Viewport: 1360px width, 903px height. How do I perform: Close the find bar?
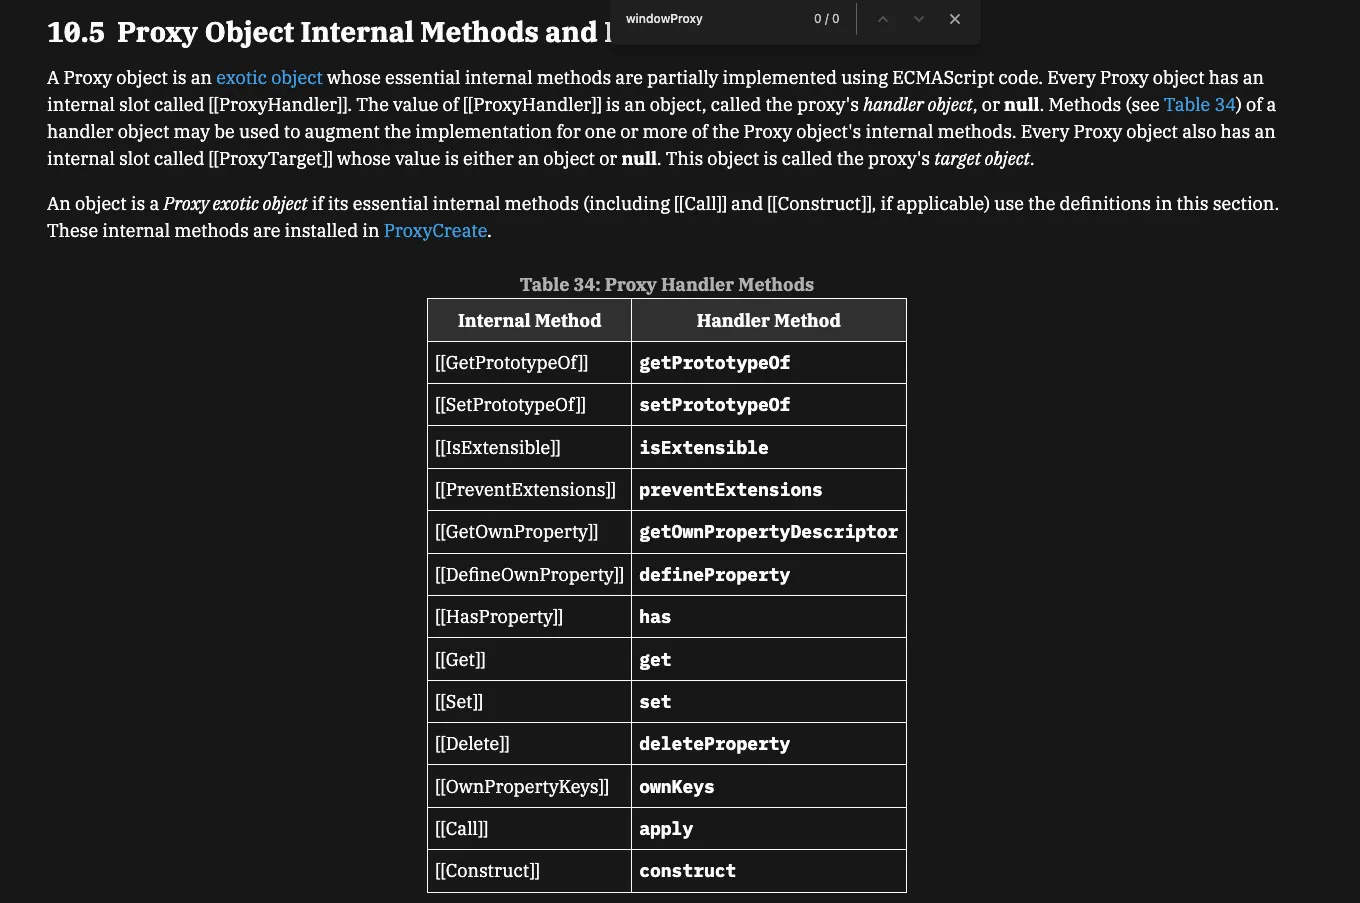[955, 19]
